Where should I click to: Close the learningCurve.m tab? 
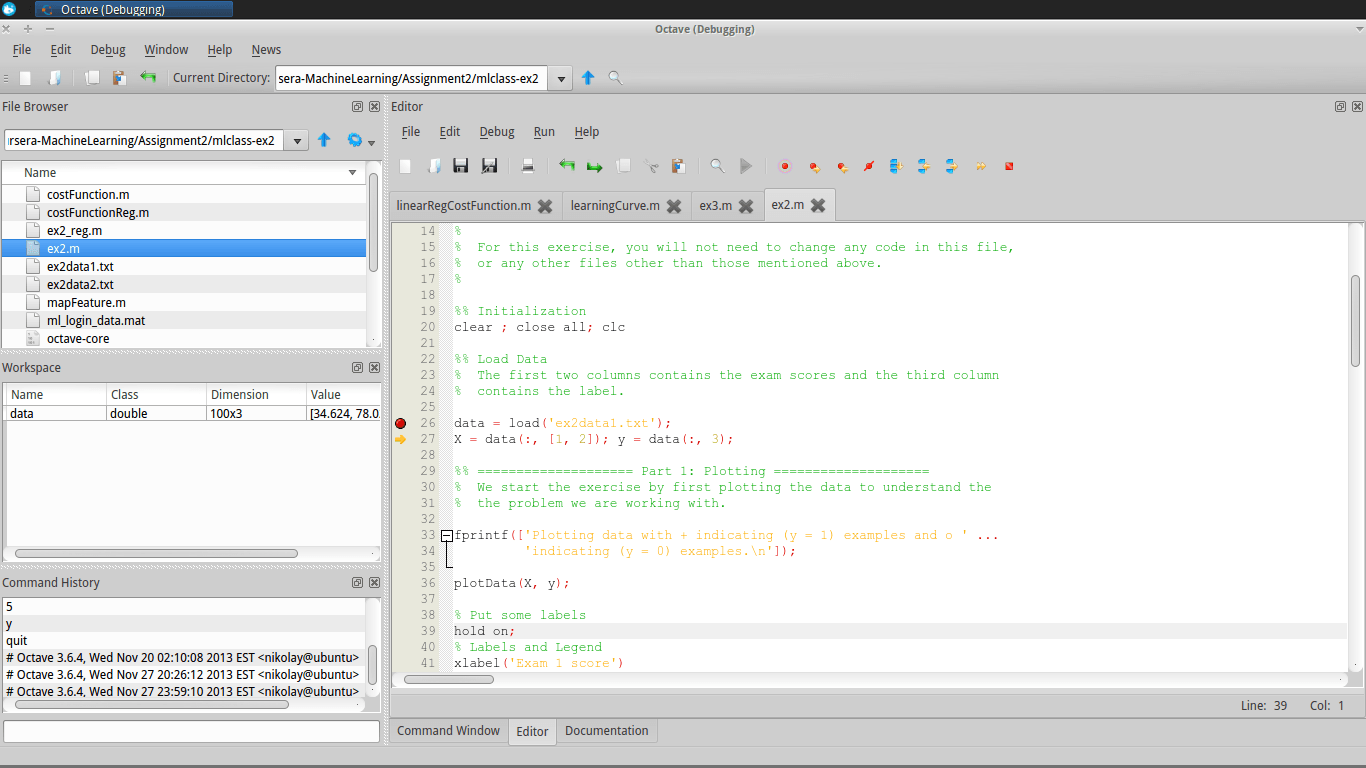pos(673,205)
